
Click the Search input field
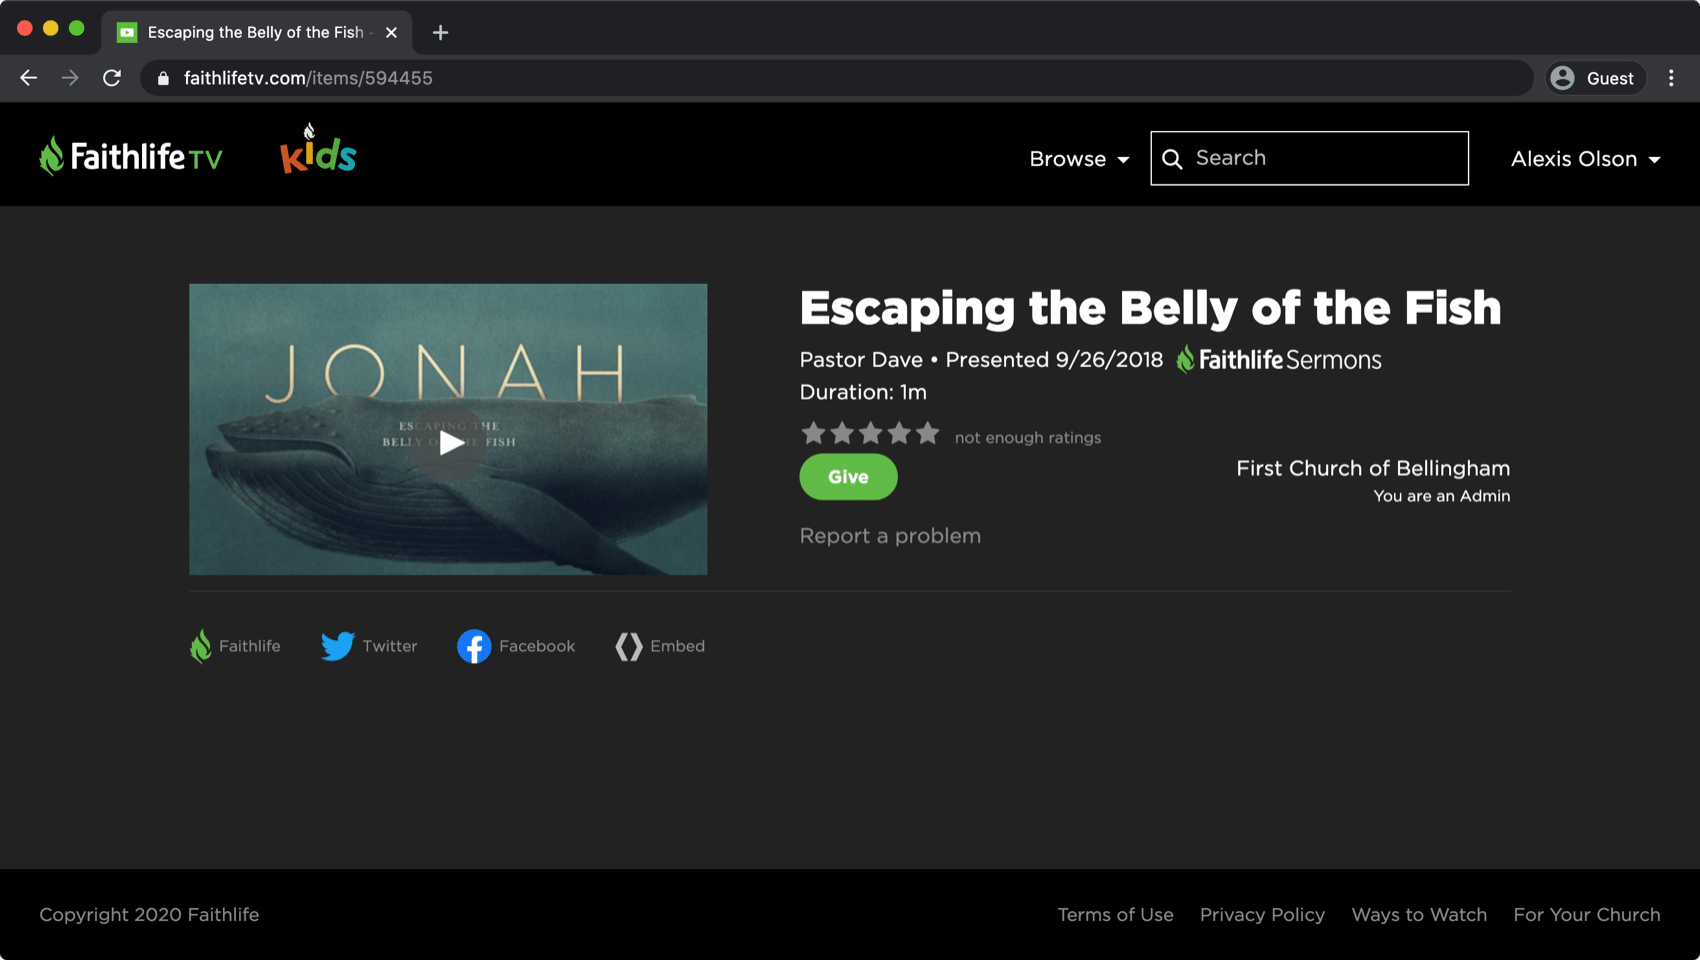tap(1309, 158)
